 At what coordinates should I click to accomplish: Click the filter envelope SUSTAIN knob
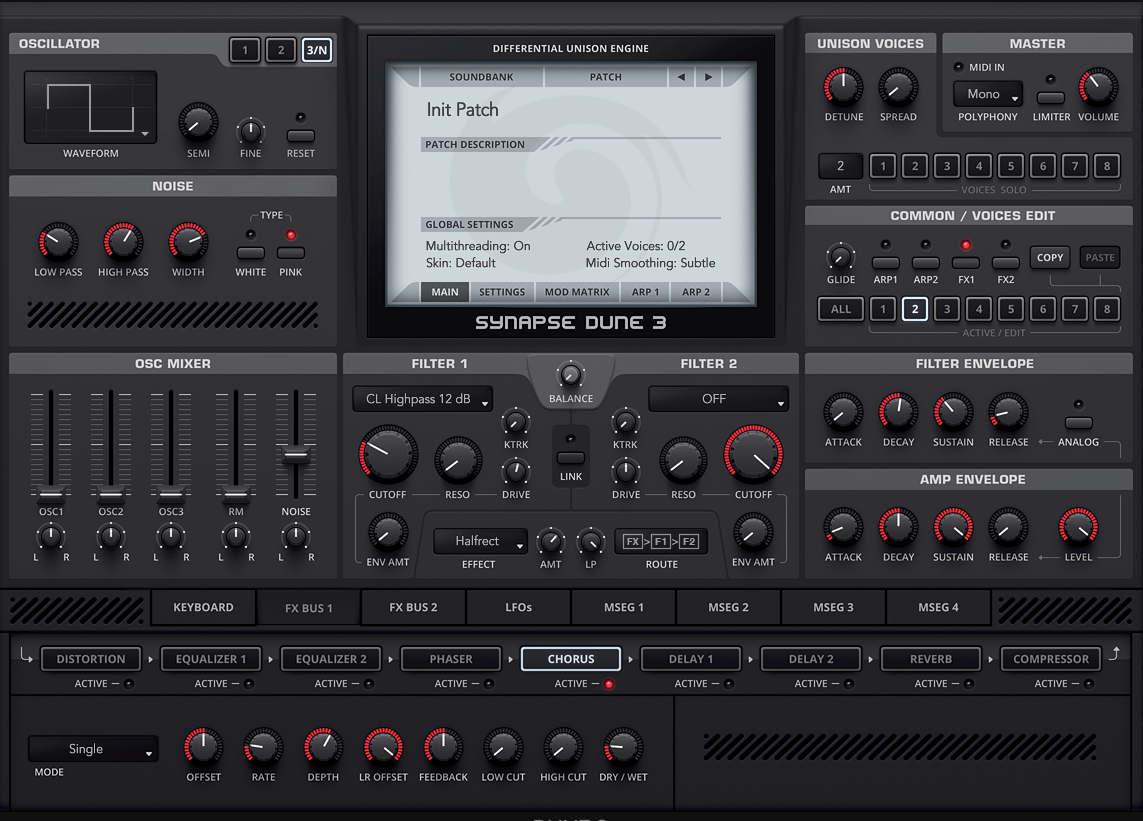(953, 413)
